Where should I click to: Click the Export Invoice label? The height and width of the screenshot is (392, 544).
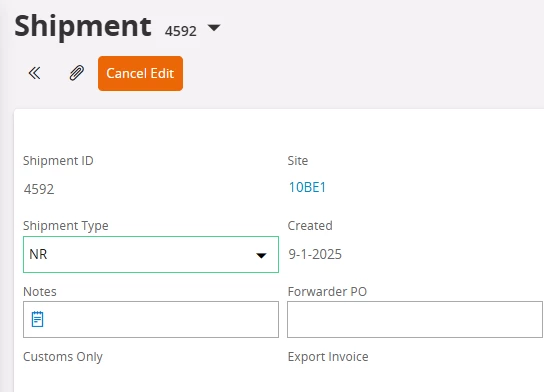point(328,357)
